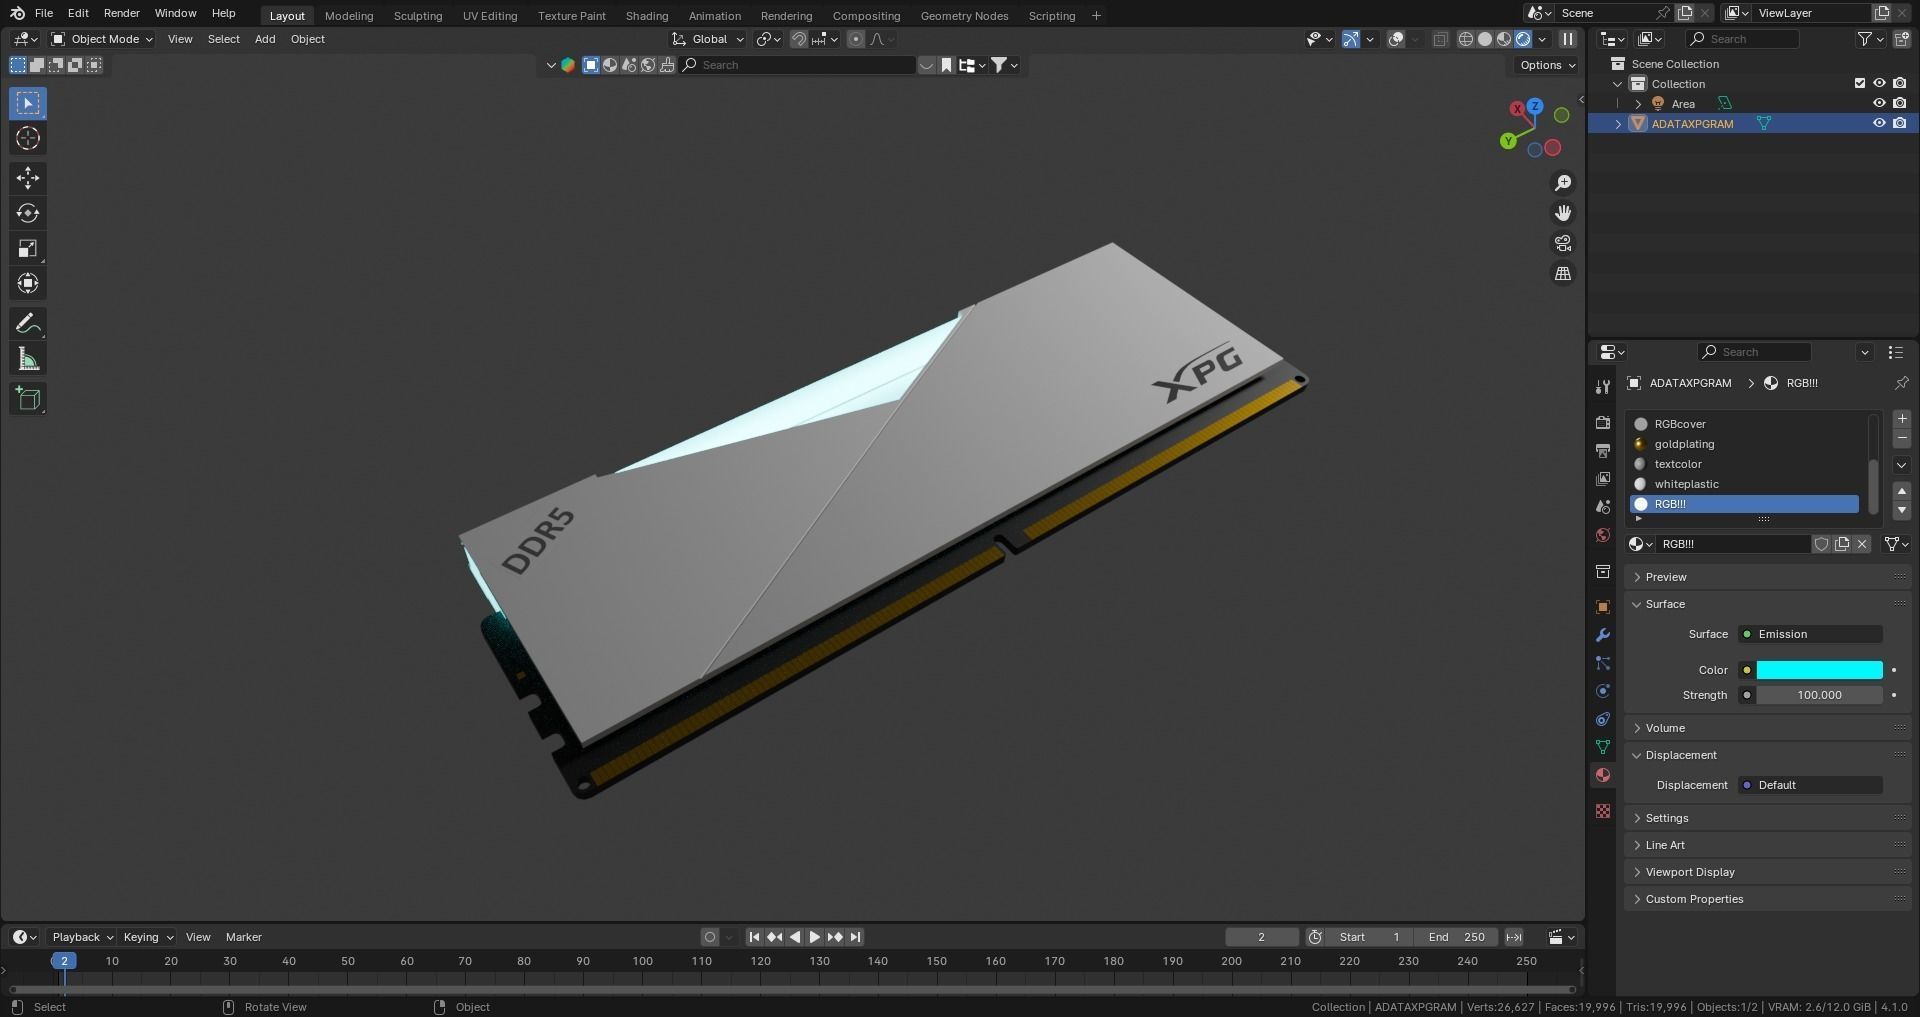This screenshot has width=1920, height=1017.
Task: Switch to the UV Editing workspace tab
Action: (x=490, y=16)
